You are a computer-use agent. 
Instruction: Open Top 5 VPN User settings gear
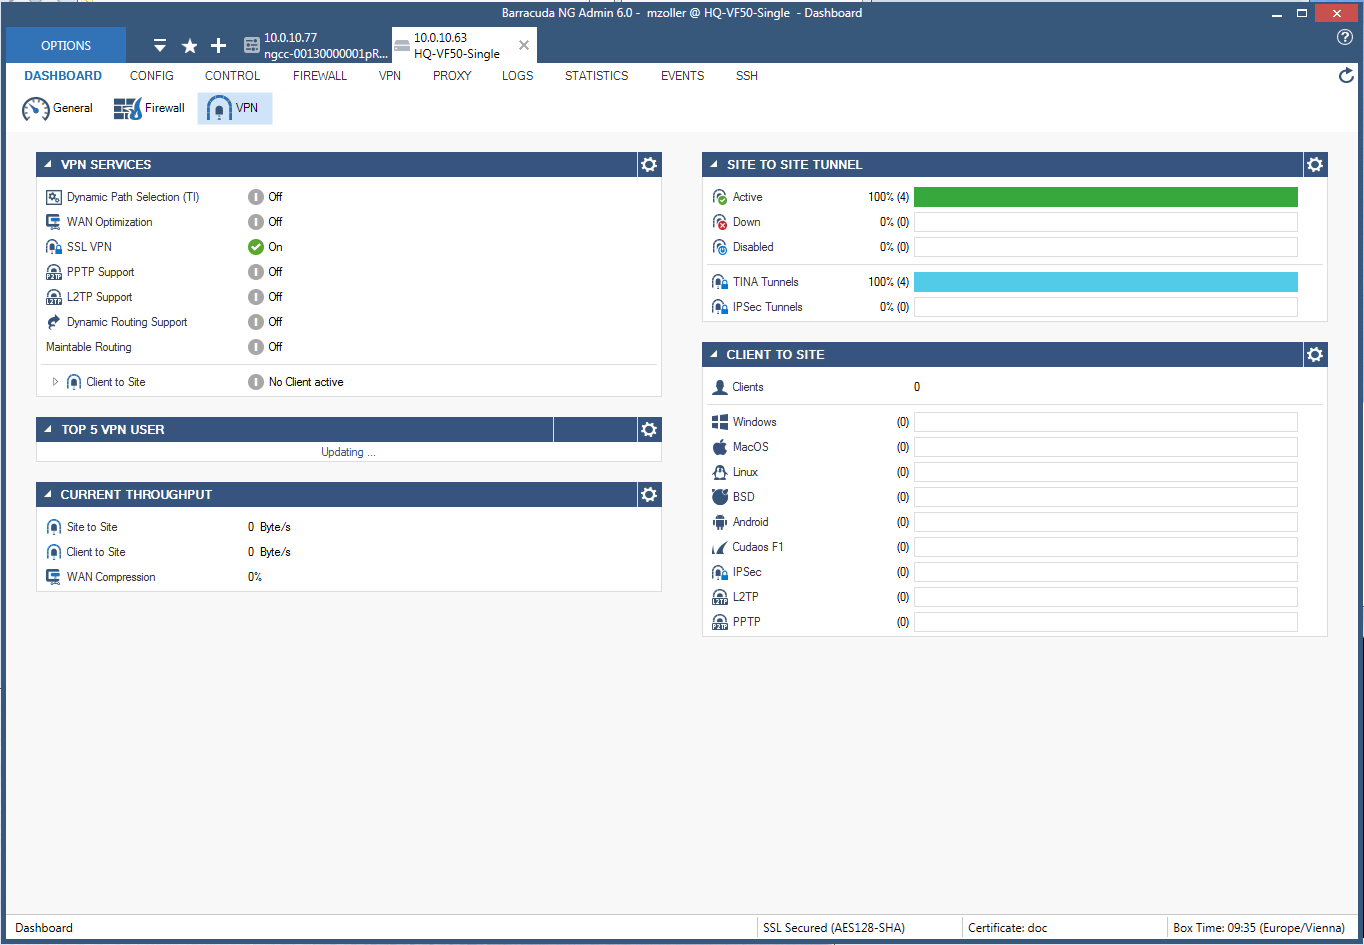(x=649, y=429)
